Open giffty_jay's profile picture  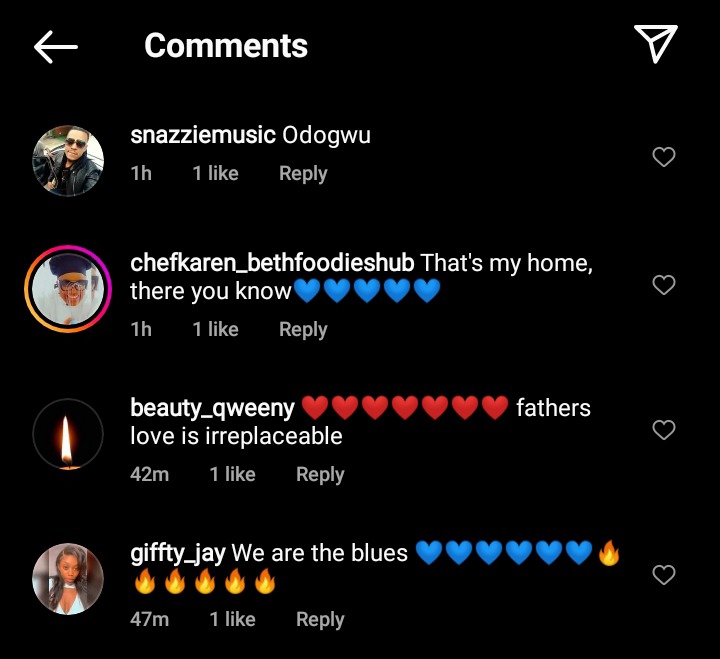[x=68, y=579]
